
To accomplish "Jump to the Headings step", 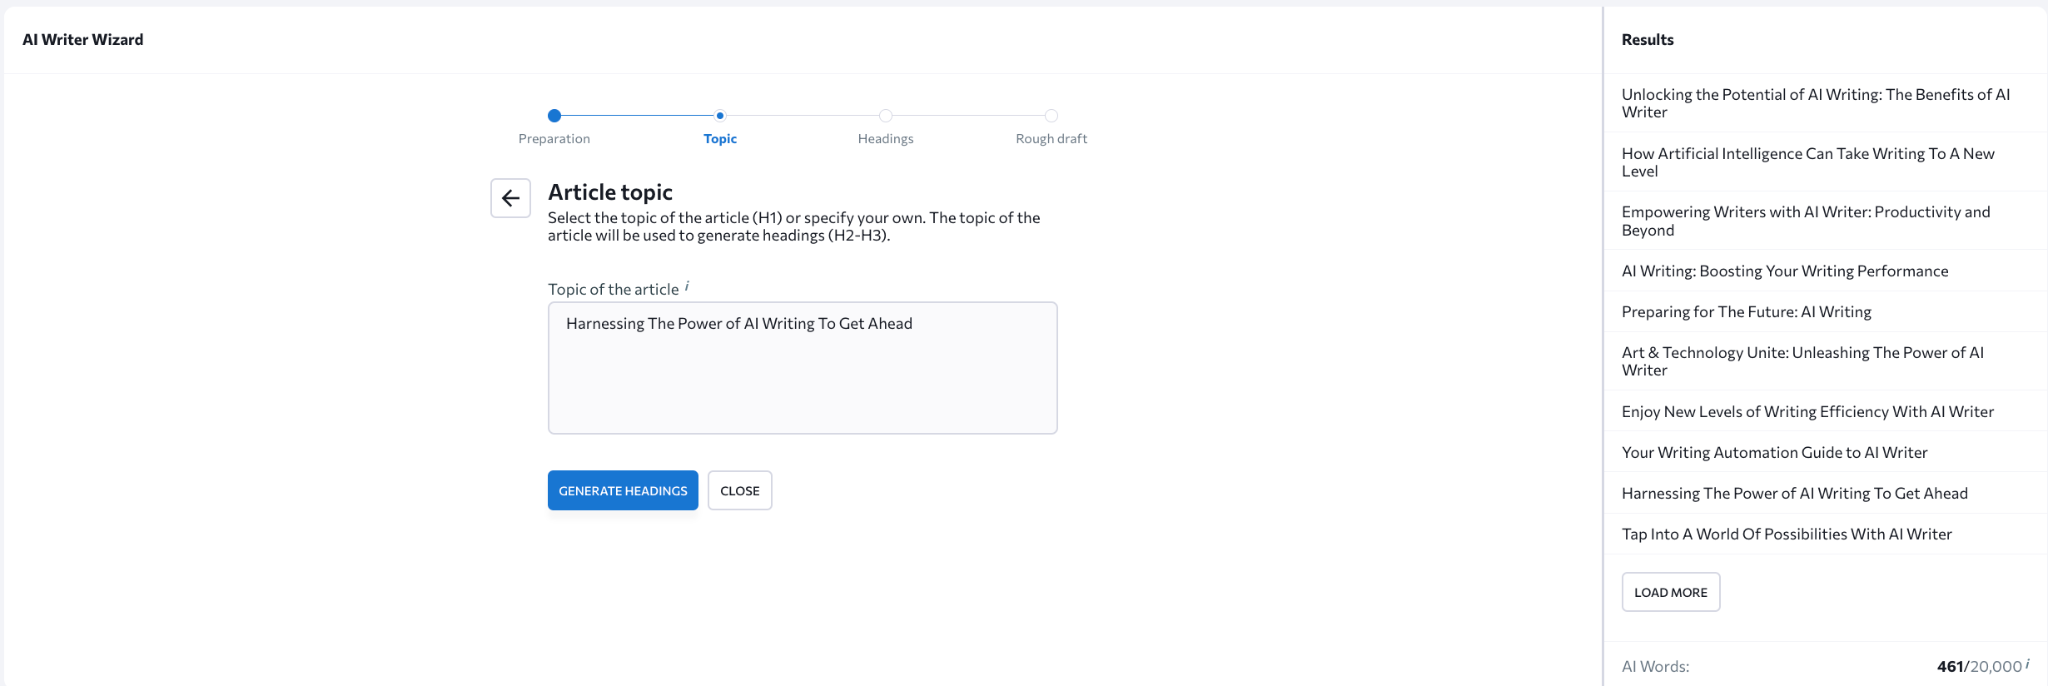I will point(885,116).
